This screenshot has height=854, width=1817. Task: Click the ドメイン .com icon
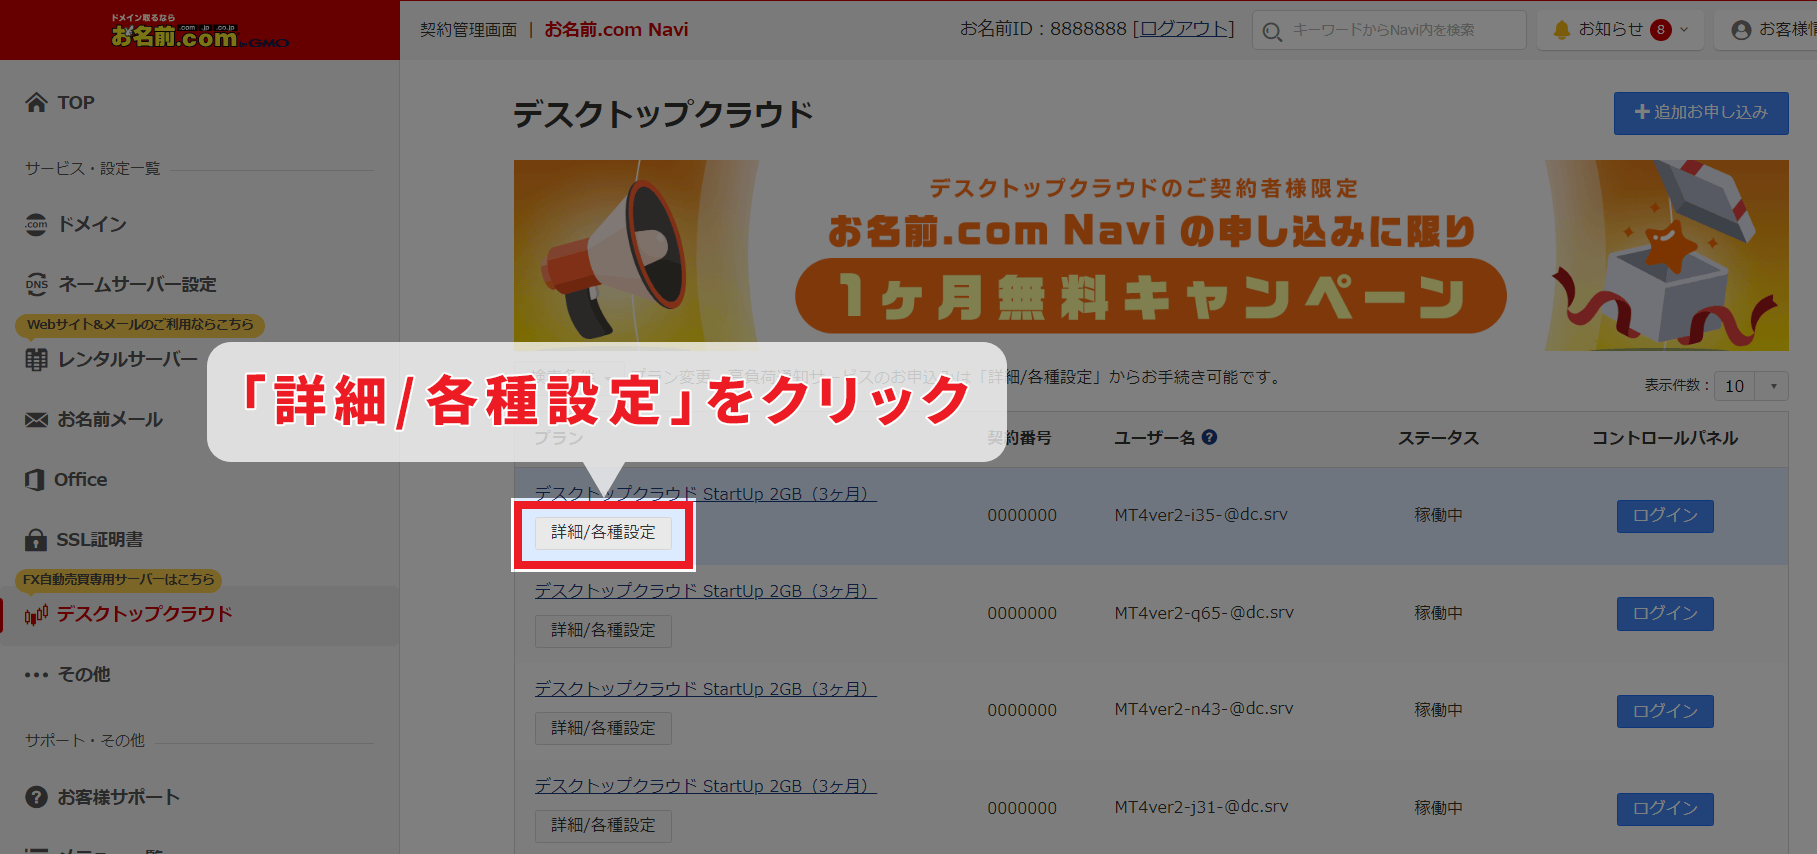pos(36,224)
